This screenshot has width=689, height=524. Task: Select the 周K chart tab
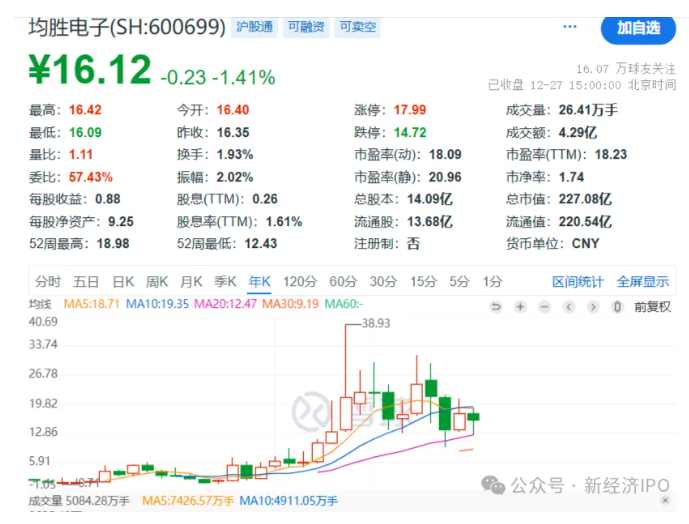pyautogui.click(x=157, y=281)
